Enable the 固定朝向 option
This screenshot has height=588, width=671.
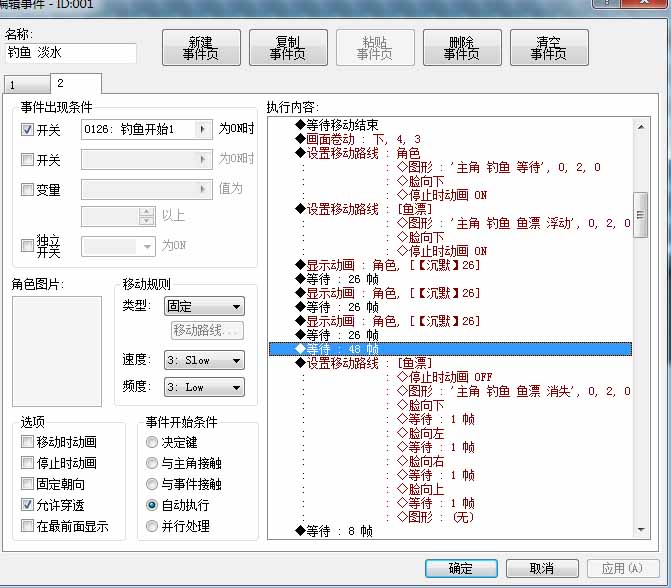pos(27,484)
